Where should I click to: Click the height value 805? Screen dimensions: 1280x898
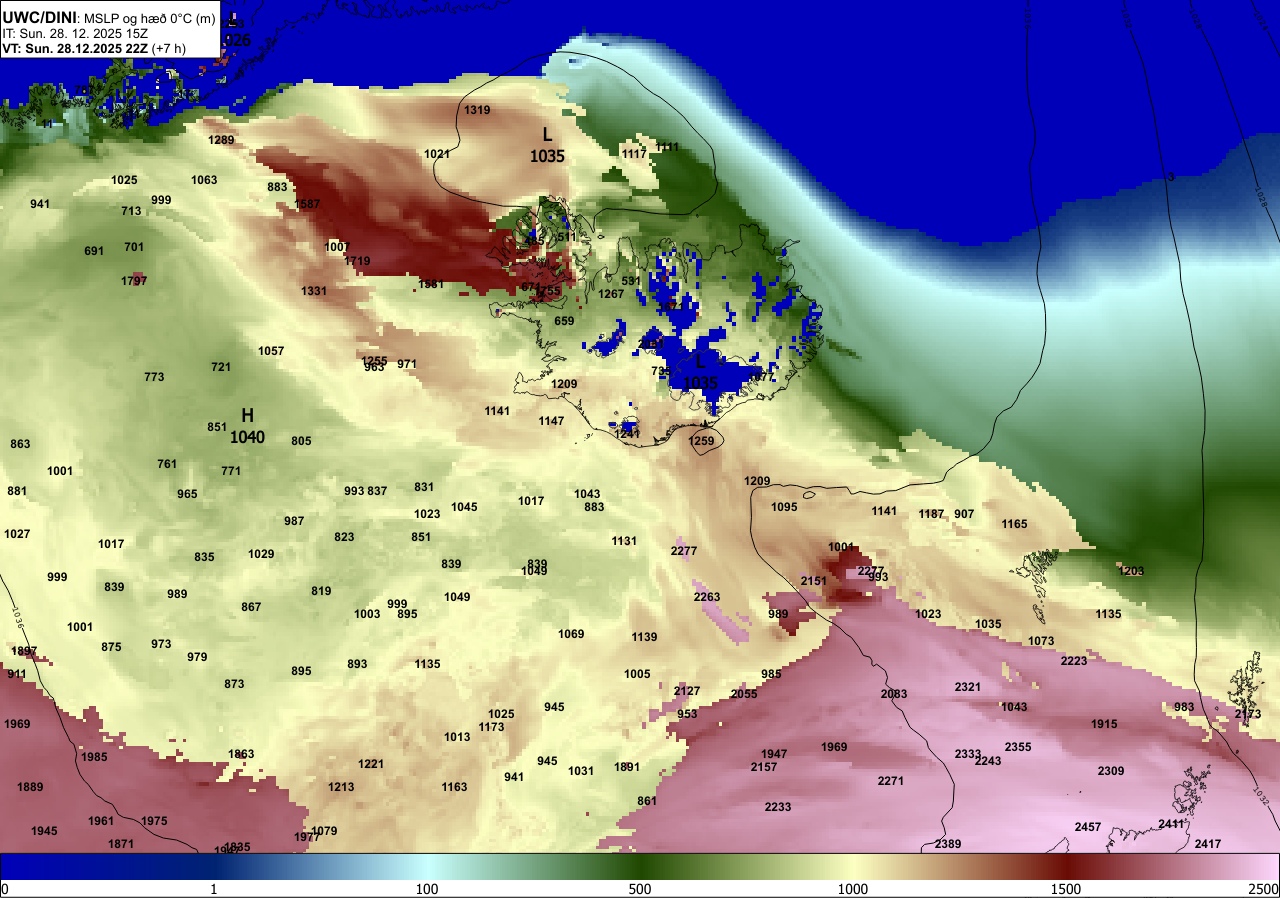click(x=301, y=441)
